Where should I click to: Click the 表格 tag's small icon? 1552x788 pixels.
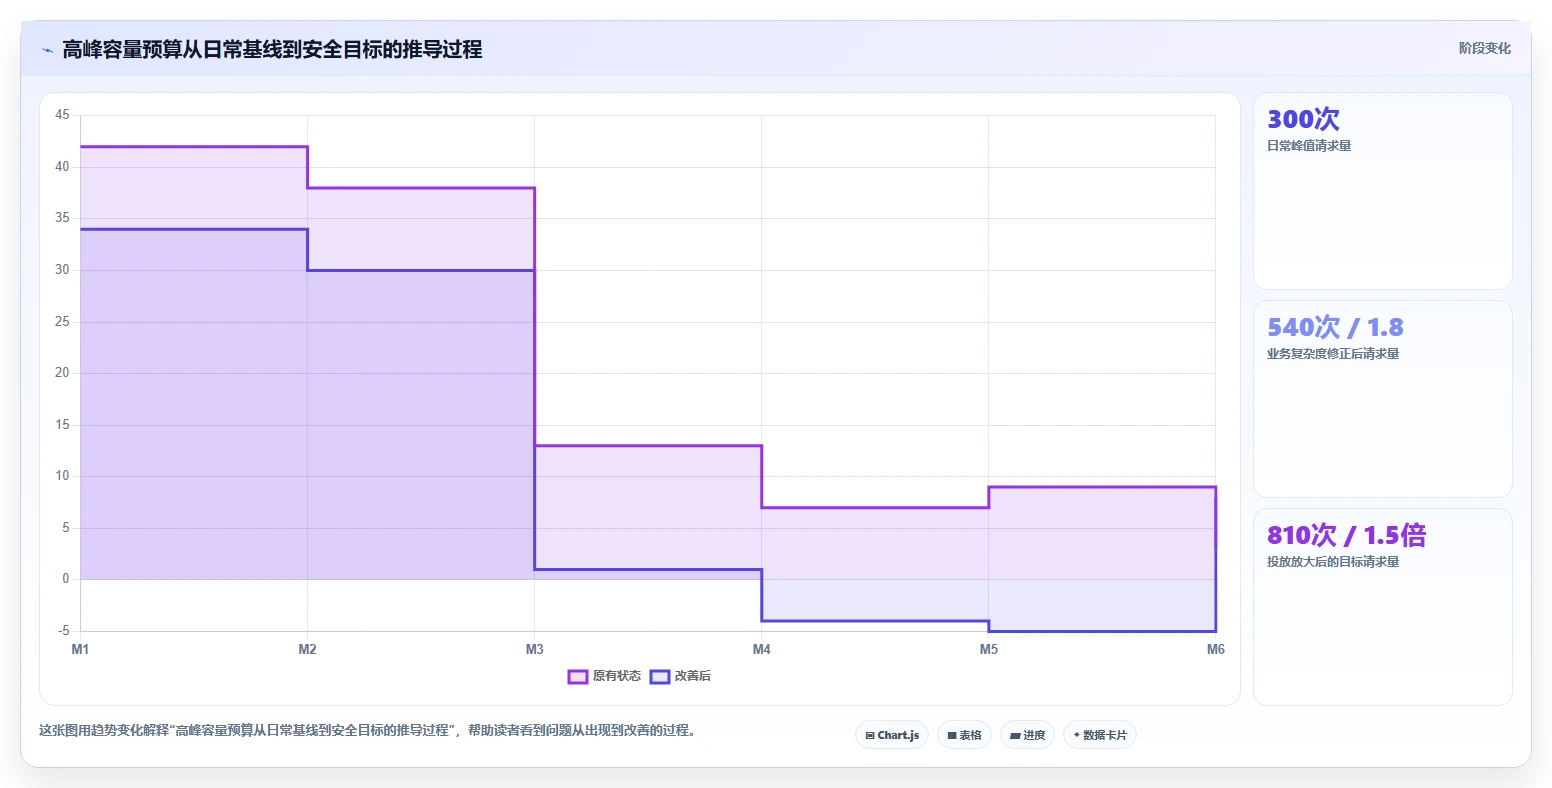[x=952, y=736]
